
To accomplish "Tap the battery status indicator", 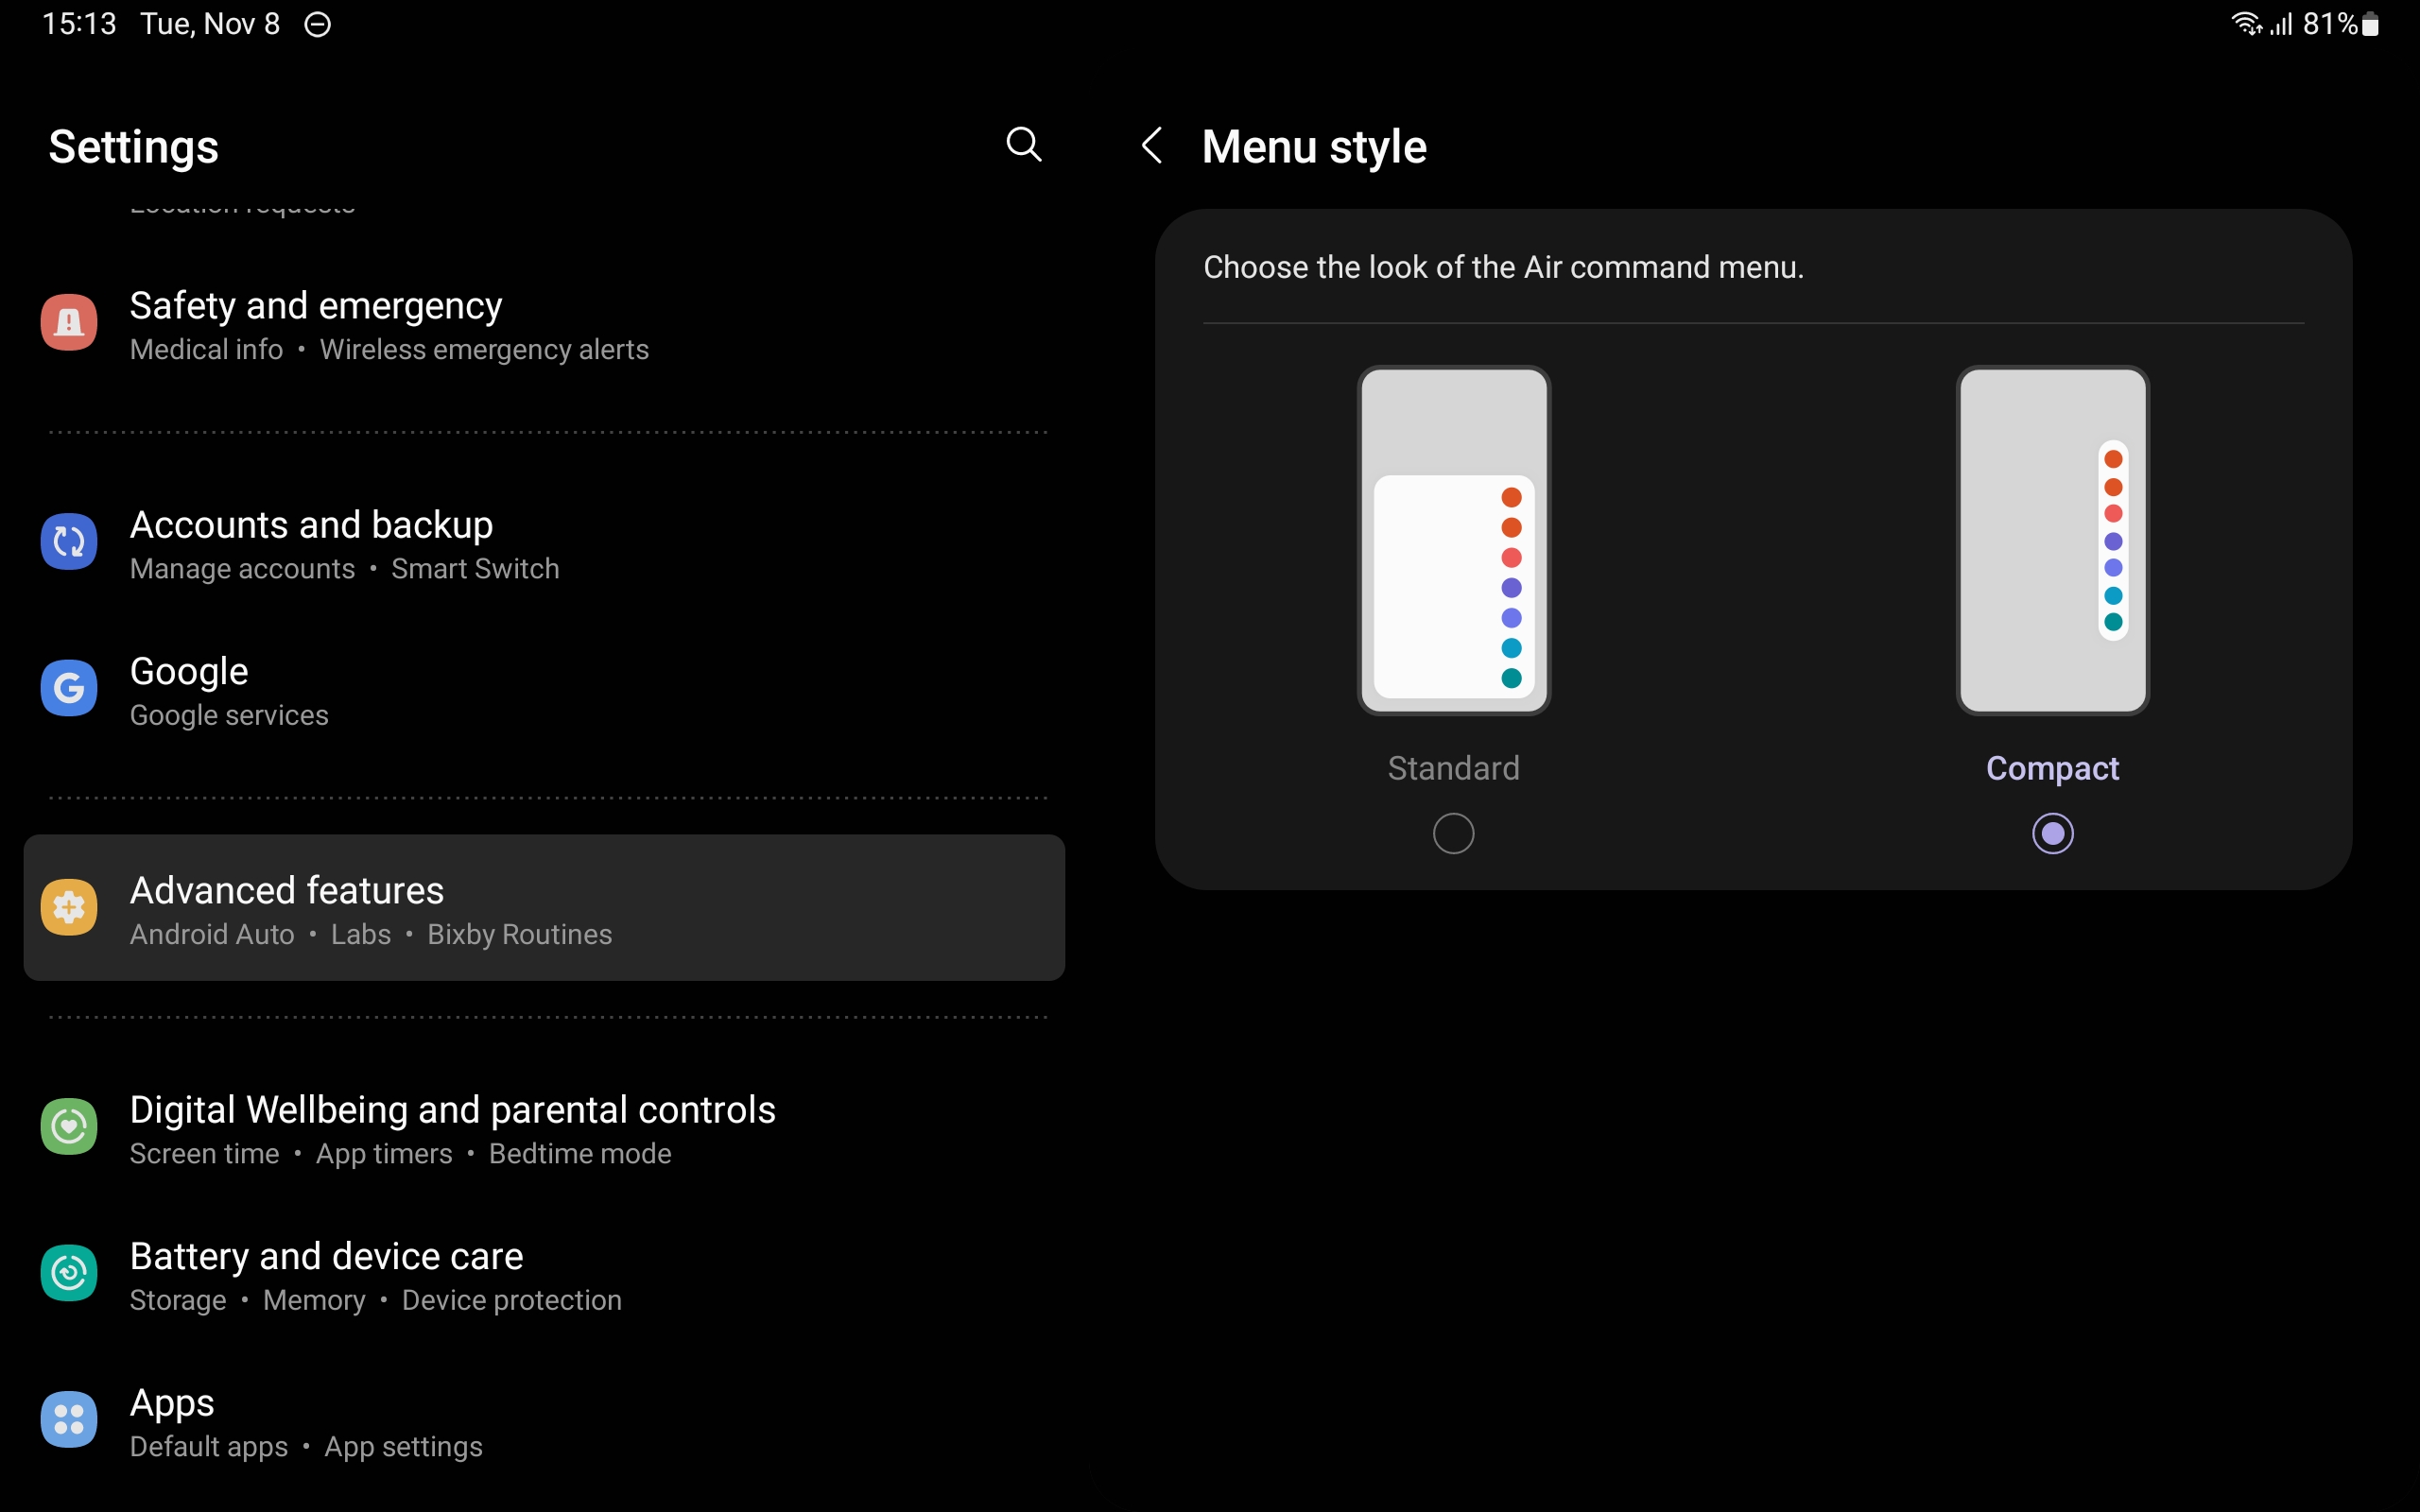I will (x=2369, y=24).
